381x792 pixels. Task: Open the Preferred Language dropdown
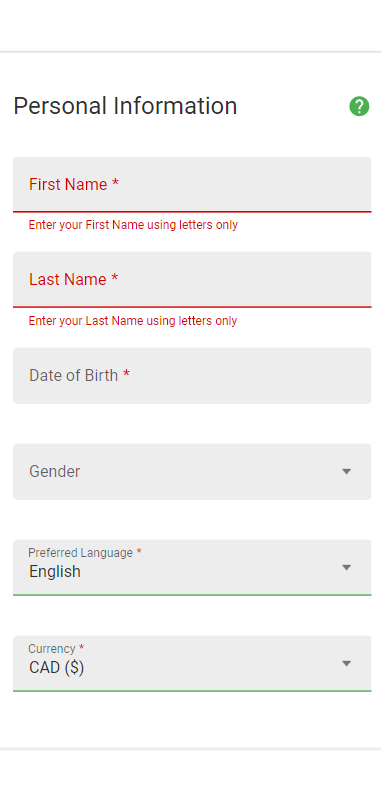(x=192, y=567)
